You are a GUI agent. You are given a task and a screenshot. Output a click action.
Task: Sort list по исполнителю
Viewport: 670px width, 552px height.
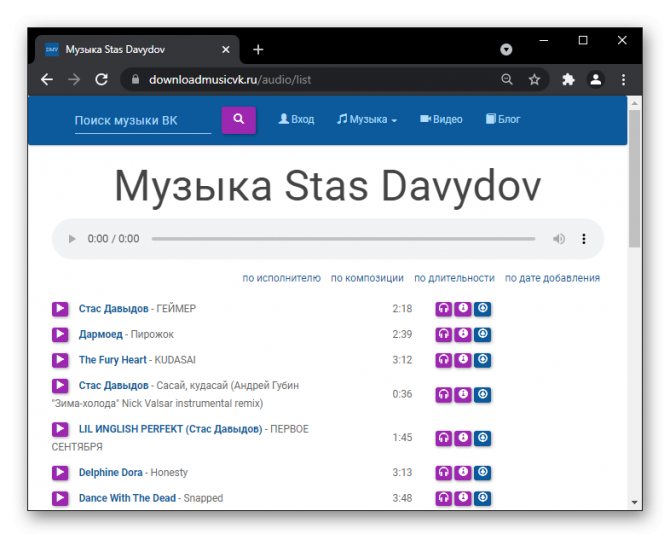pos(282,278)
